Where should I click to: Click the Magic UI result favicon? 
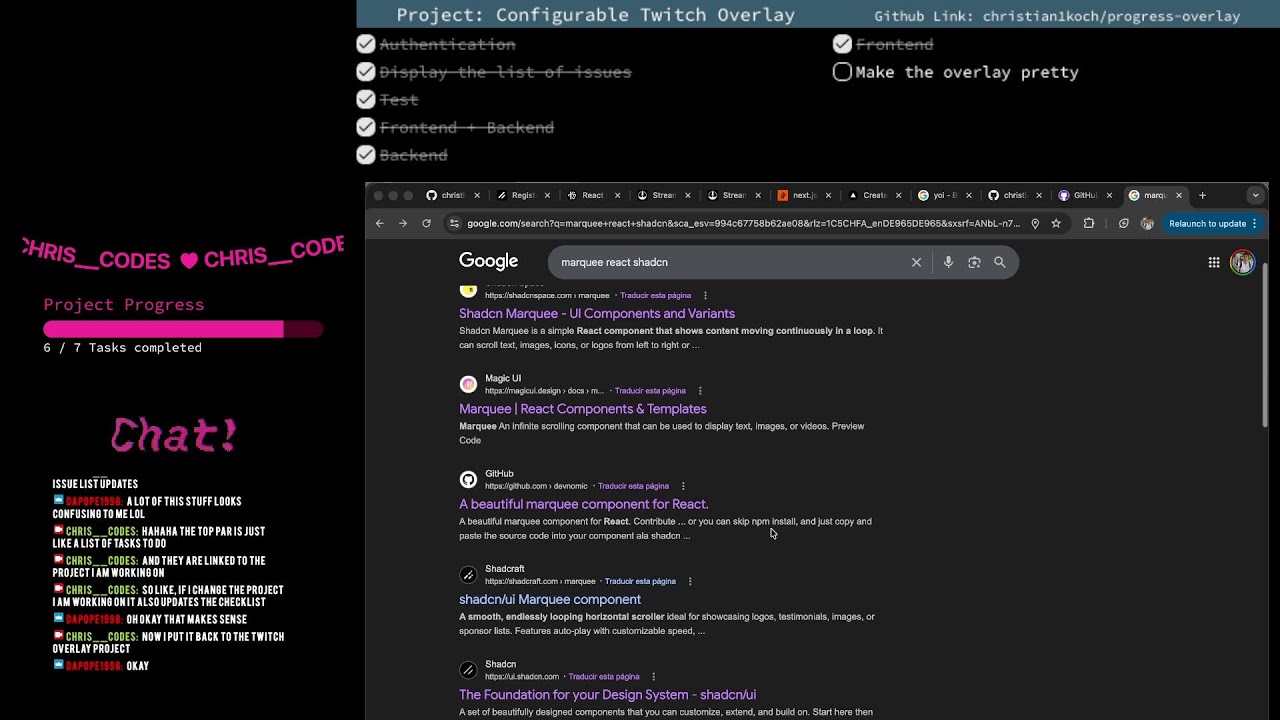tap(468, 384)
